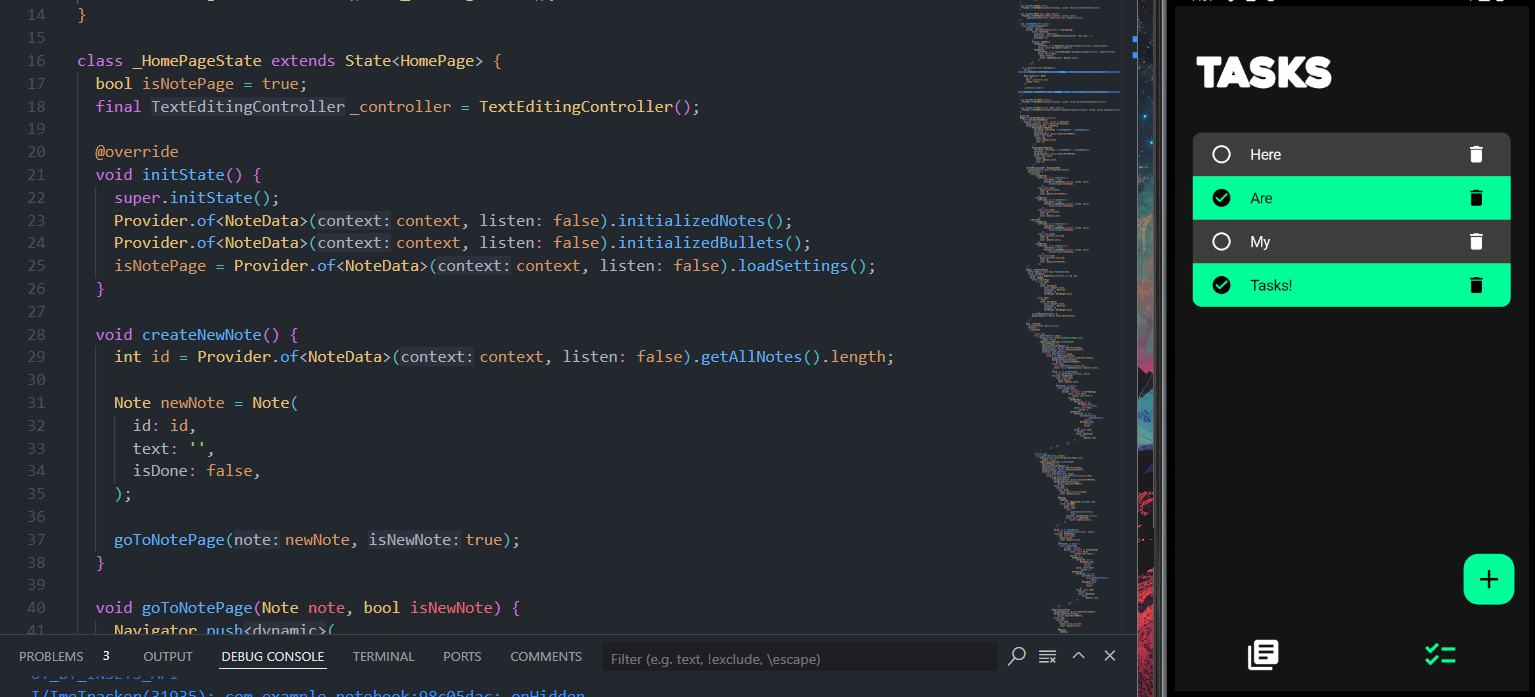Select the checklist tasks icon in bottom navigation
1535x697 pixels.
[1440, 655]
